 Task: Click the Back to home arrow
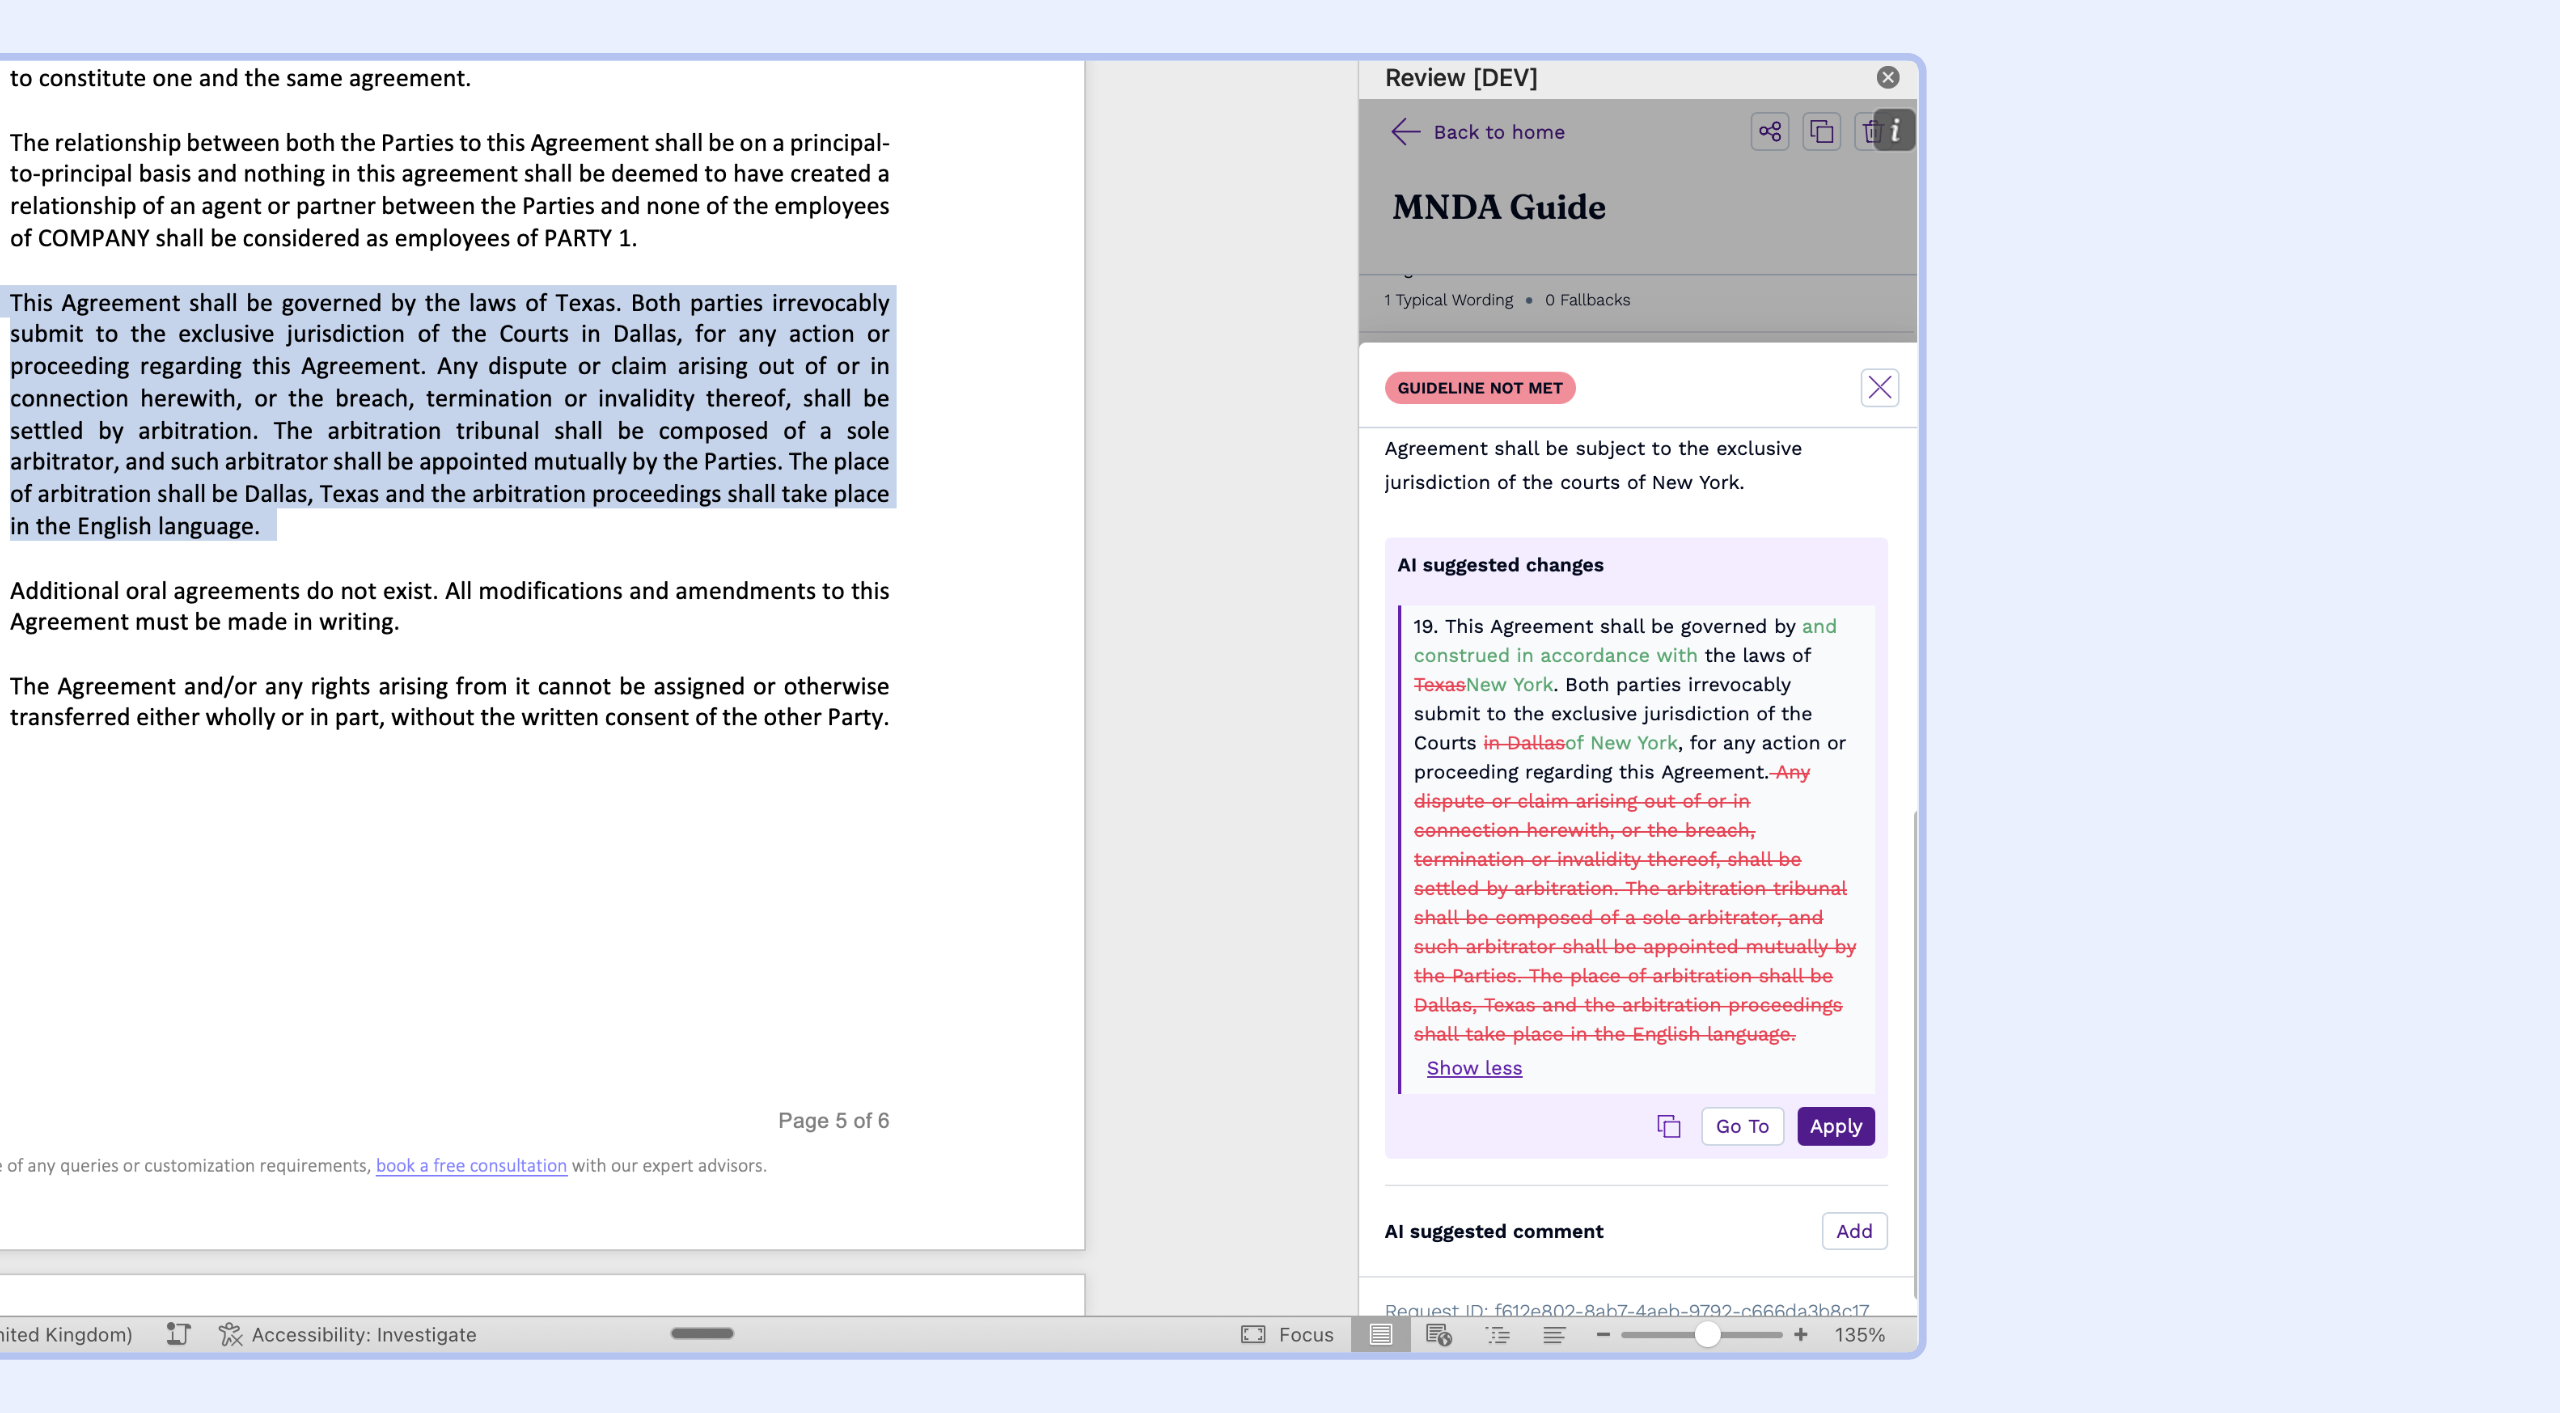(x=1405, y=131)
